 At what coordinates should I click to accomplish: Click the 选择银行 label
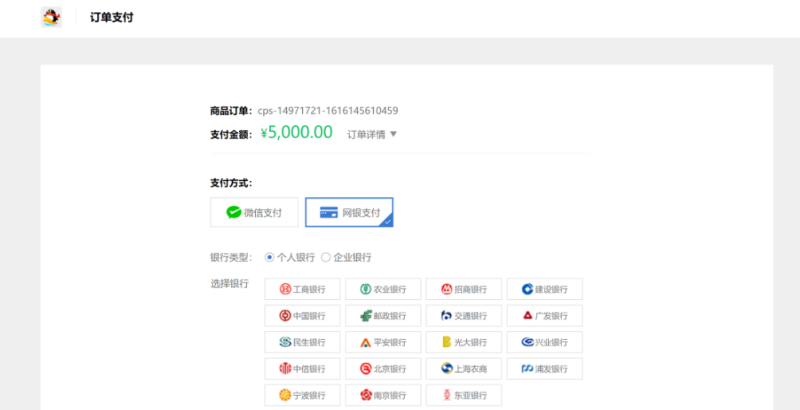(x=230, y=284)
